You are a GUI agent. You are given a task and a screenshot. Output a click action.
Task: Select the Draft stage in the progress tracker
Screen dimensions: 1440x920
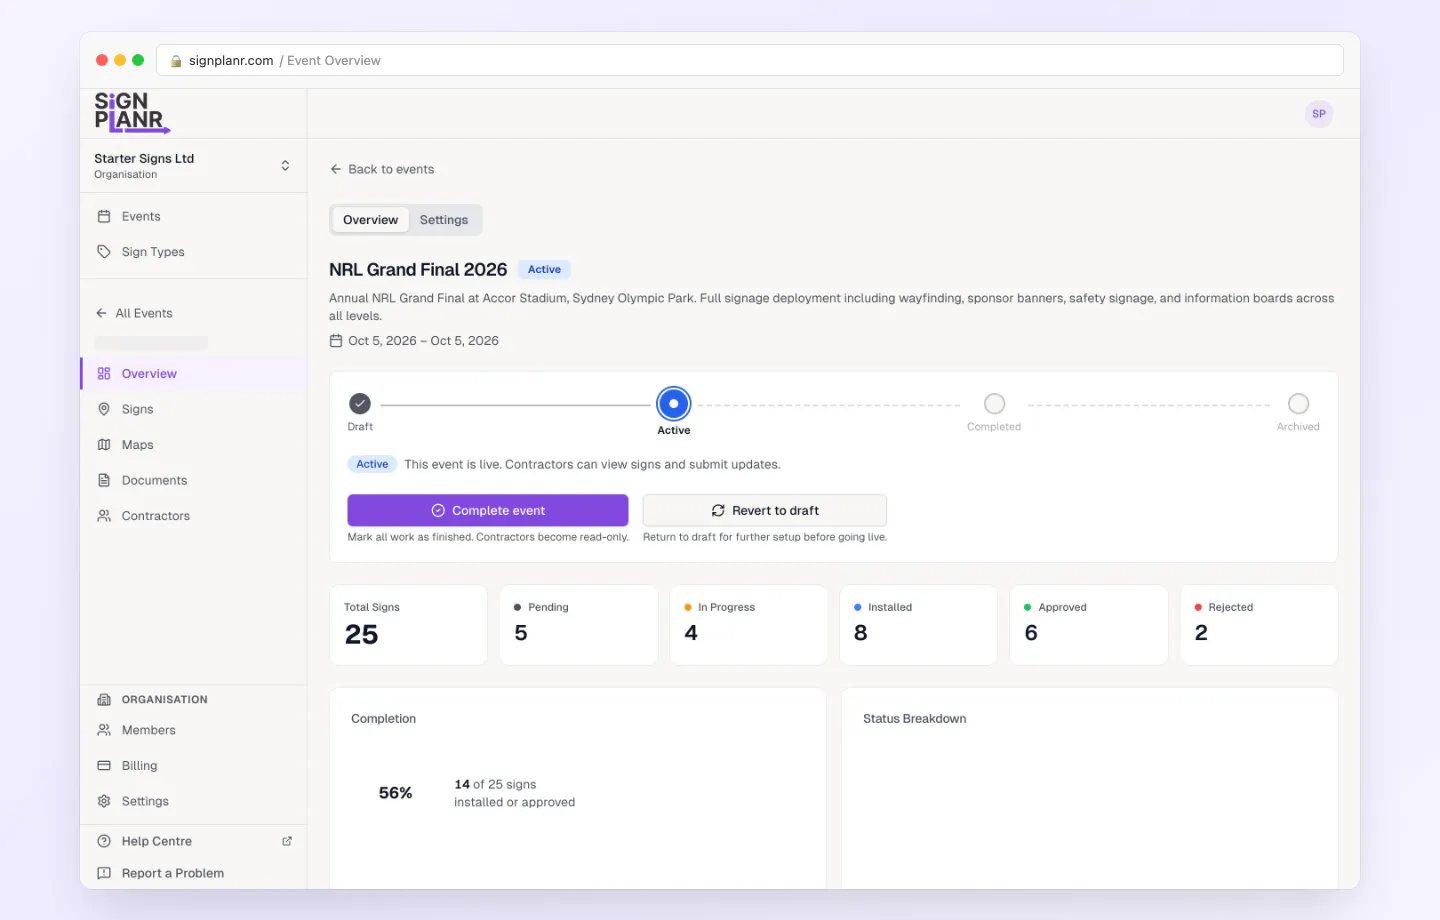pyautogui.click(x=360, y=404)
